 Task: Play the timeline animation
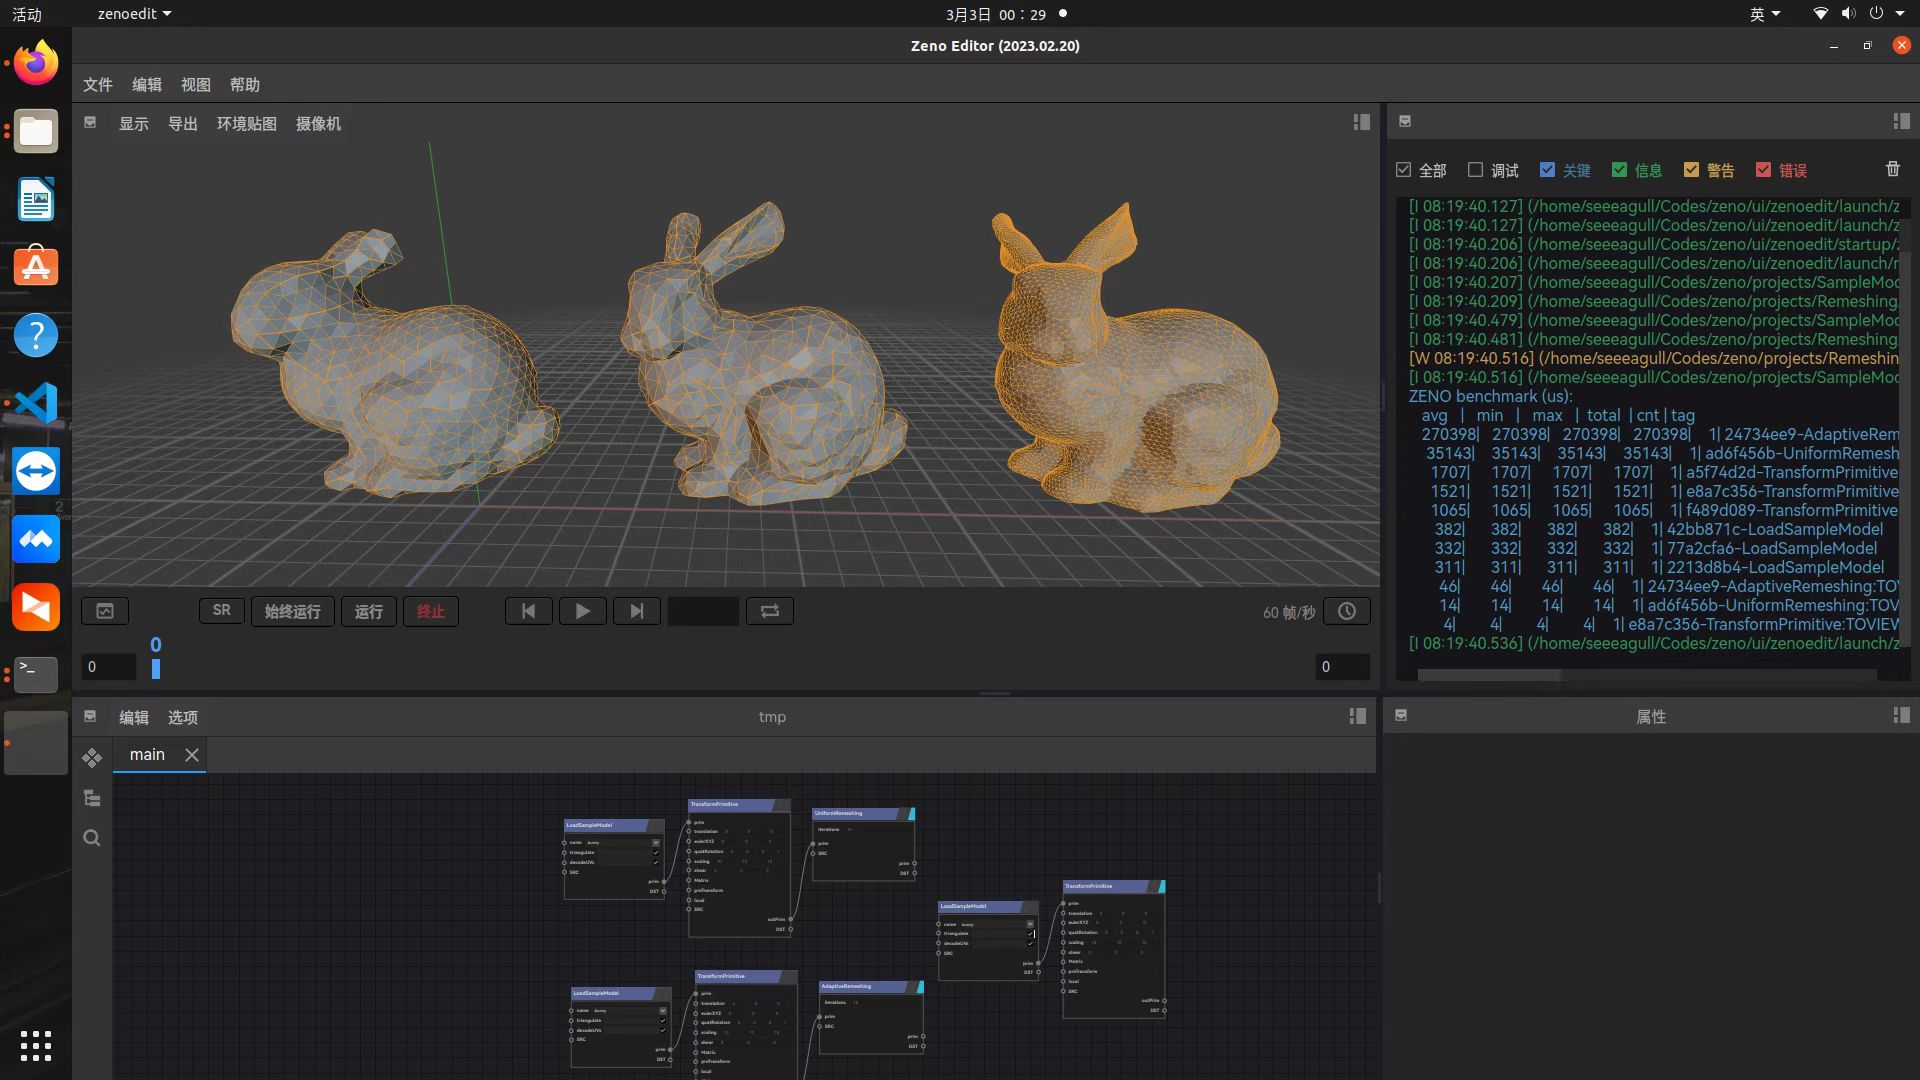point(582,611)
